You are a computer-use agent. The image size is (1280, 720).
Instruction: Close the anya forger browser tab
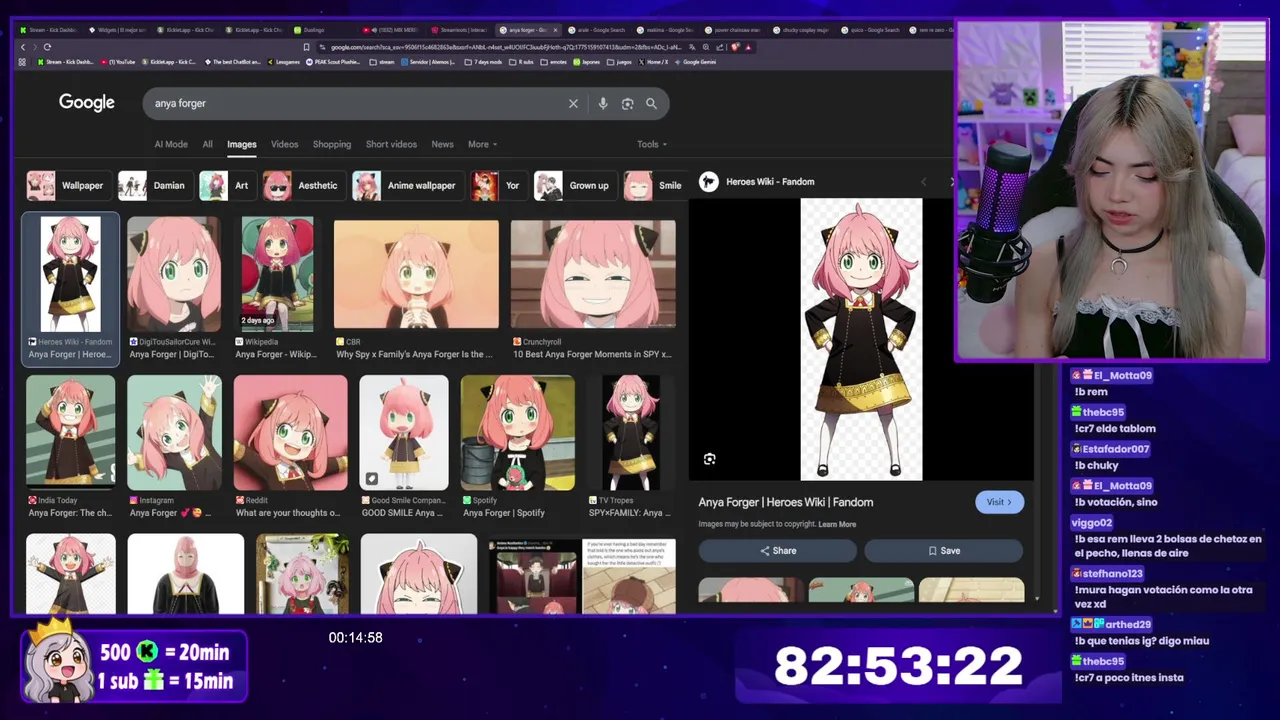[x=555, y=30]
